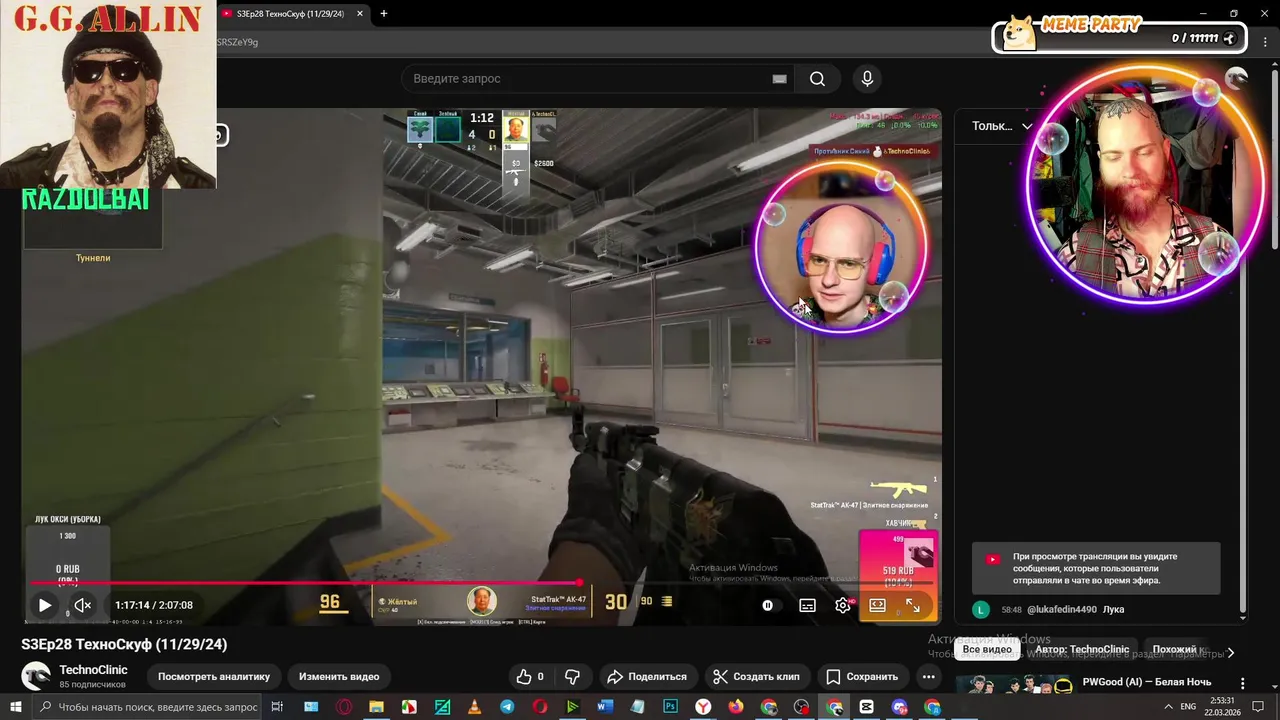
Task: Open File Explorer from the taskbar
Action: coord(376,707)
